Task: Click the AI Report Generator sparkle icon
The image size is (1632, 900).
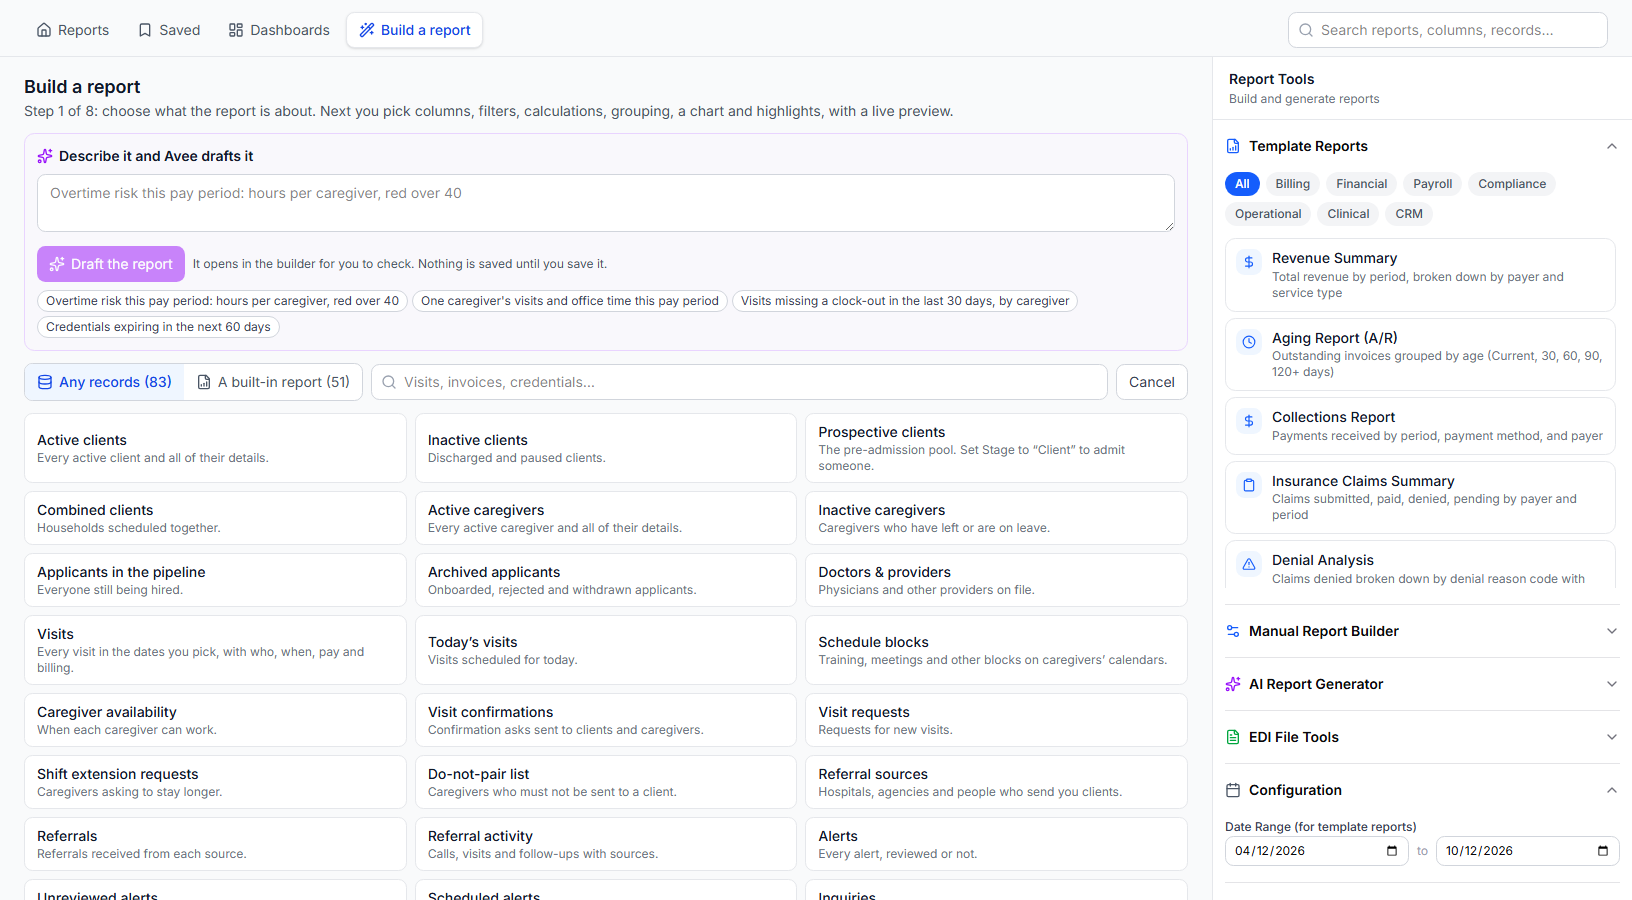Action: (x=1233, y=684)
